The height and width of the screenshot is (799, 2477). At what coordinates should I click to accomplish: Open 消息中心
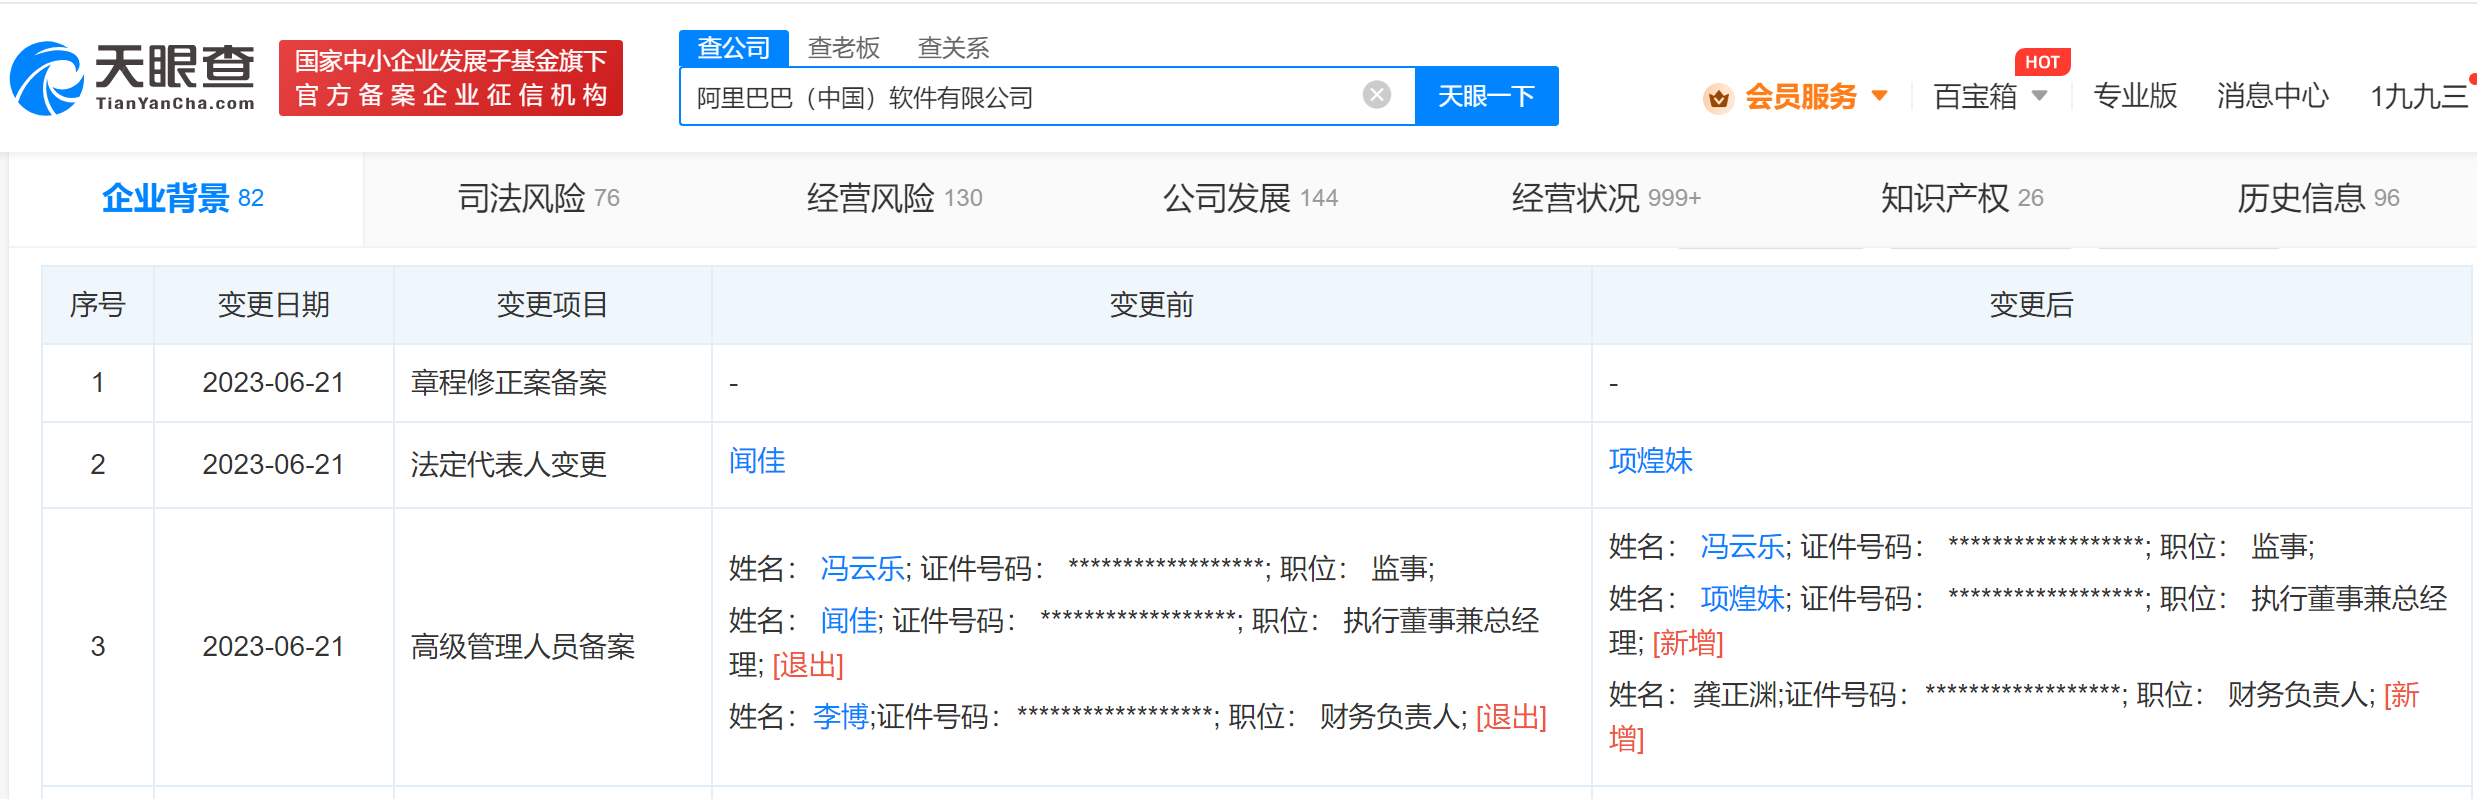click(2272, 96)
